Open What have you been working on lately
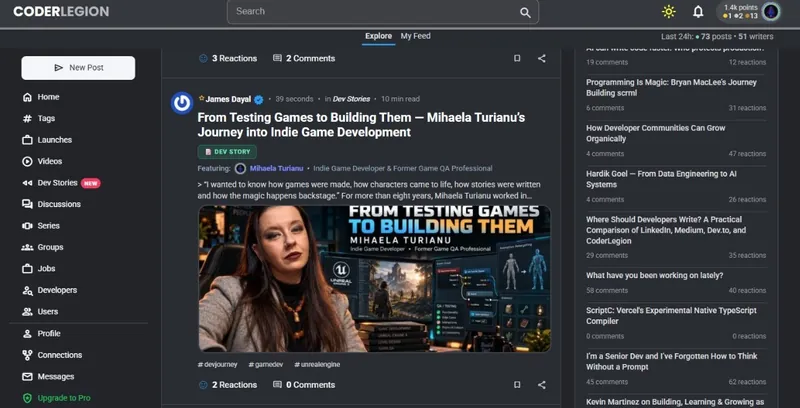Viewport: 800px width, 408px height. (655, 275)
